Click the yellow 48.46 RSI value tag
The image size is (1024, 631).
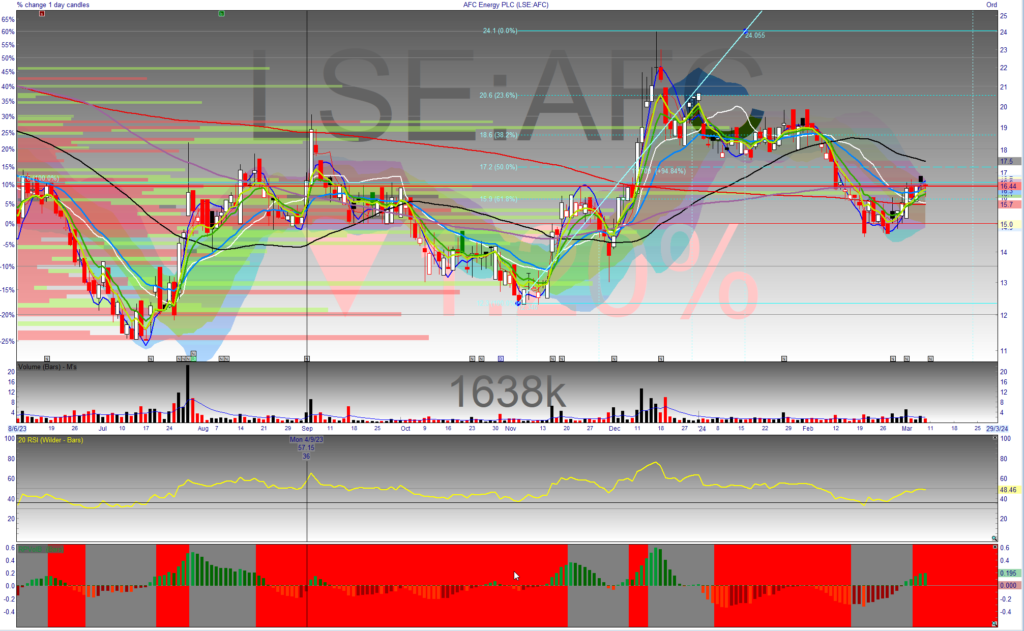click(x=1008, y=491)
